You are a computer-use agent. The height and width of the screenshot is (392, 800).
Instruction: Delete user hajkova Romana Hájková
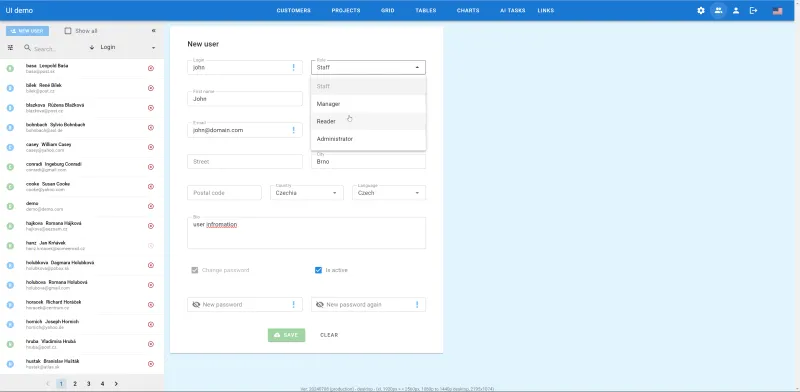point(151,226)
